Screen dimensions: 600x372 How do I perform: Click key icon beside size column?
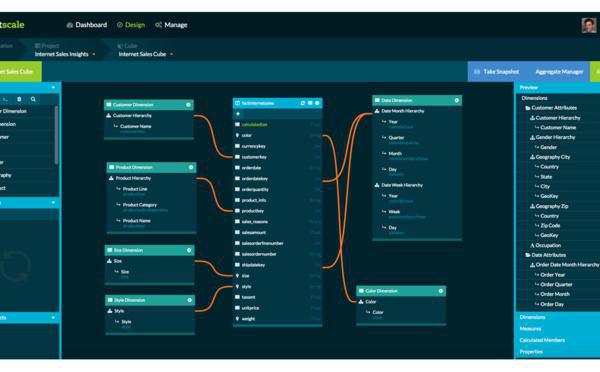(x=237, y=276)
